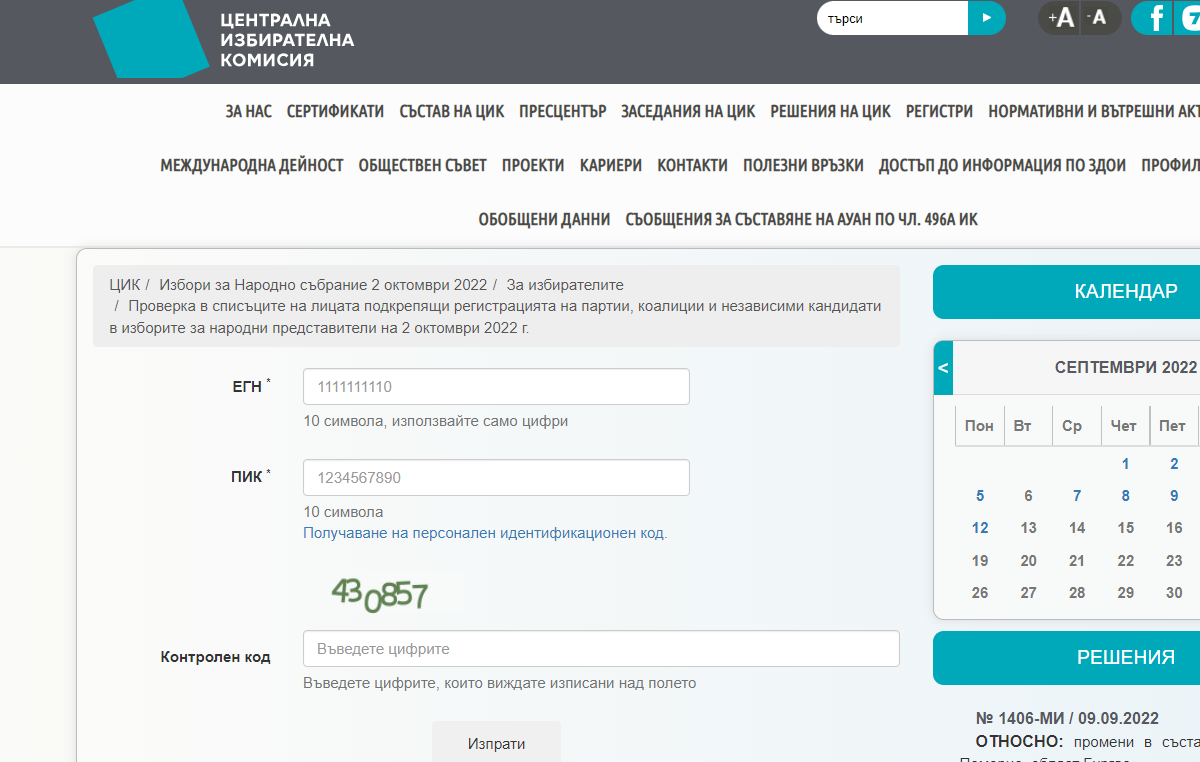Screen dimensions: 1200x762
Task: Open ДОСТЪП ДО ИНФОРМАЦИЯ ПО ЗДОИ menu
Action: (1002, 166)
